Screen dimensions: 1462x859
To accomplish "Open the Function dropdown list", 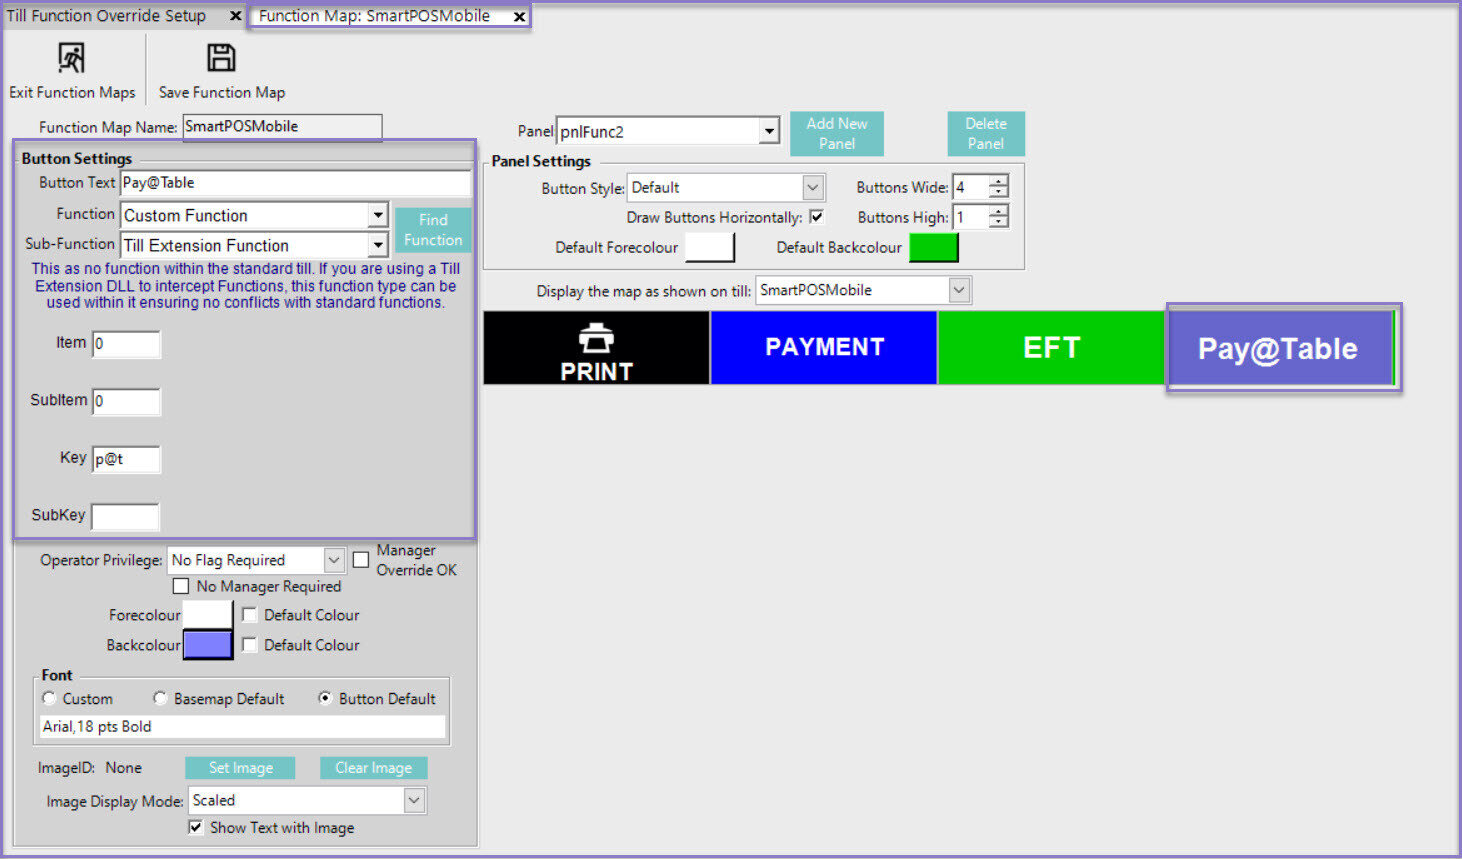I will pyautogui.click(x=377, y=215).
